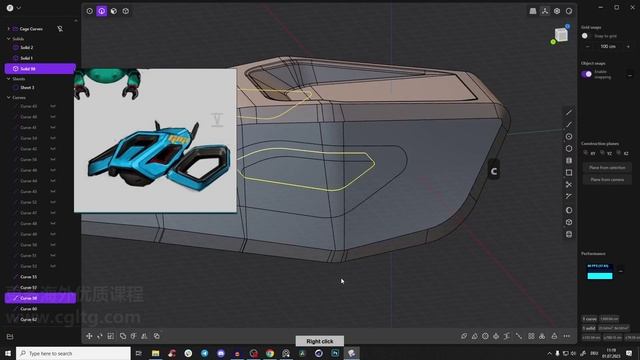Open the Windows Start menu
640x360 pixels.
(x=8, y=353)
